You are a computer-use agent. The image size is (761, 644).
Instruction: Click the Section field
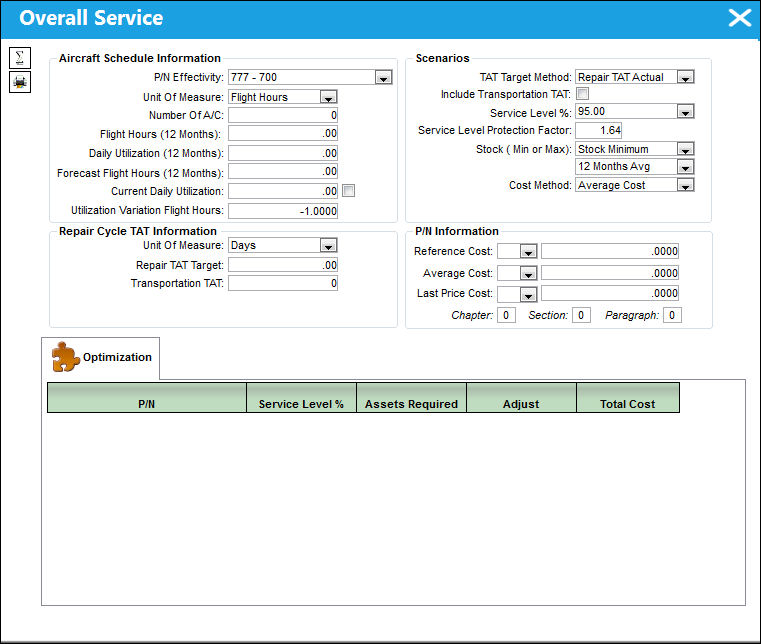click(x=581, y=315)
